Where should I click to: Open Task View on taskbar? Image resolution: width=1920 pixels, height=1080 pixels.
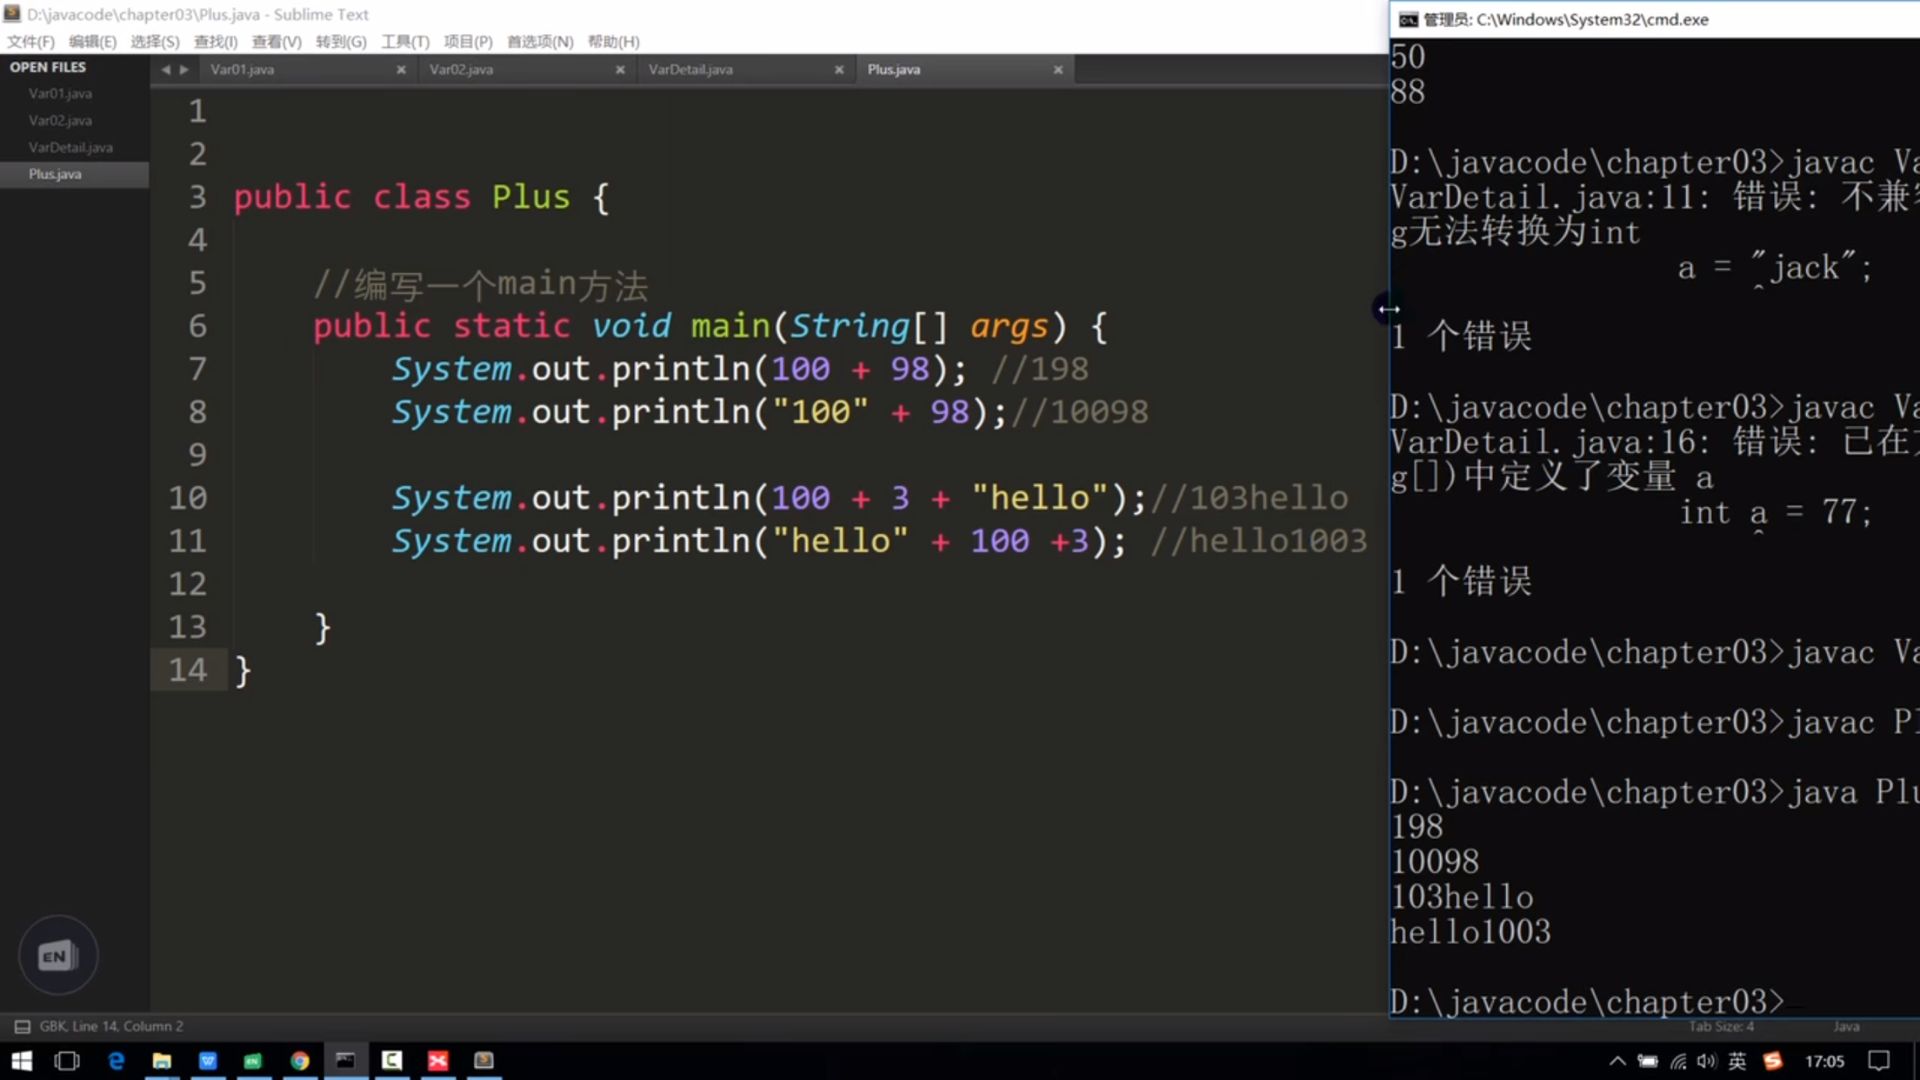click(x=67, y=1061)
